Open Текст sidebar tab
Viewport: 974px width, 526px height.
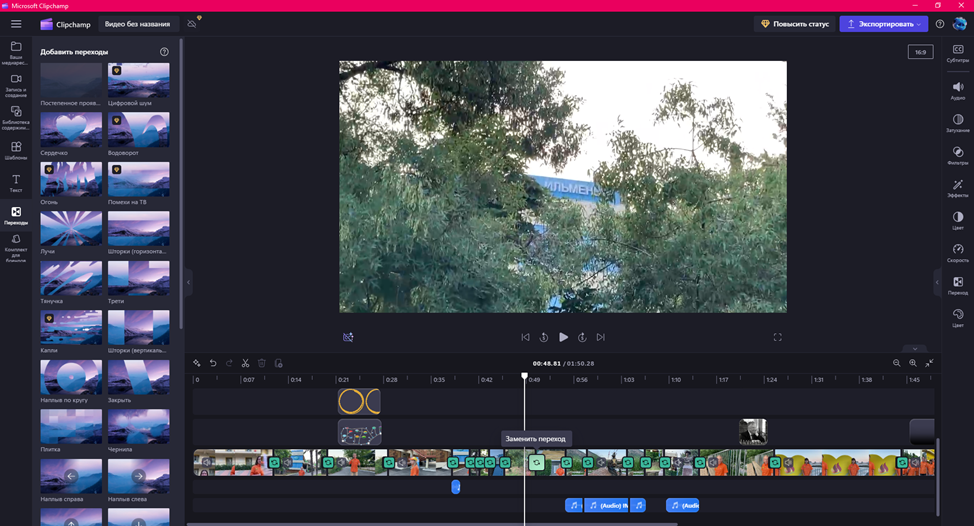(x=16, y=183)
